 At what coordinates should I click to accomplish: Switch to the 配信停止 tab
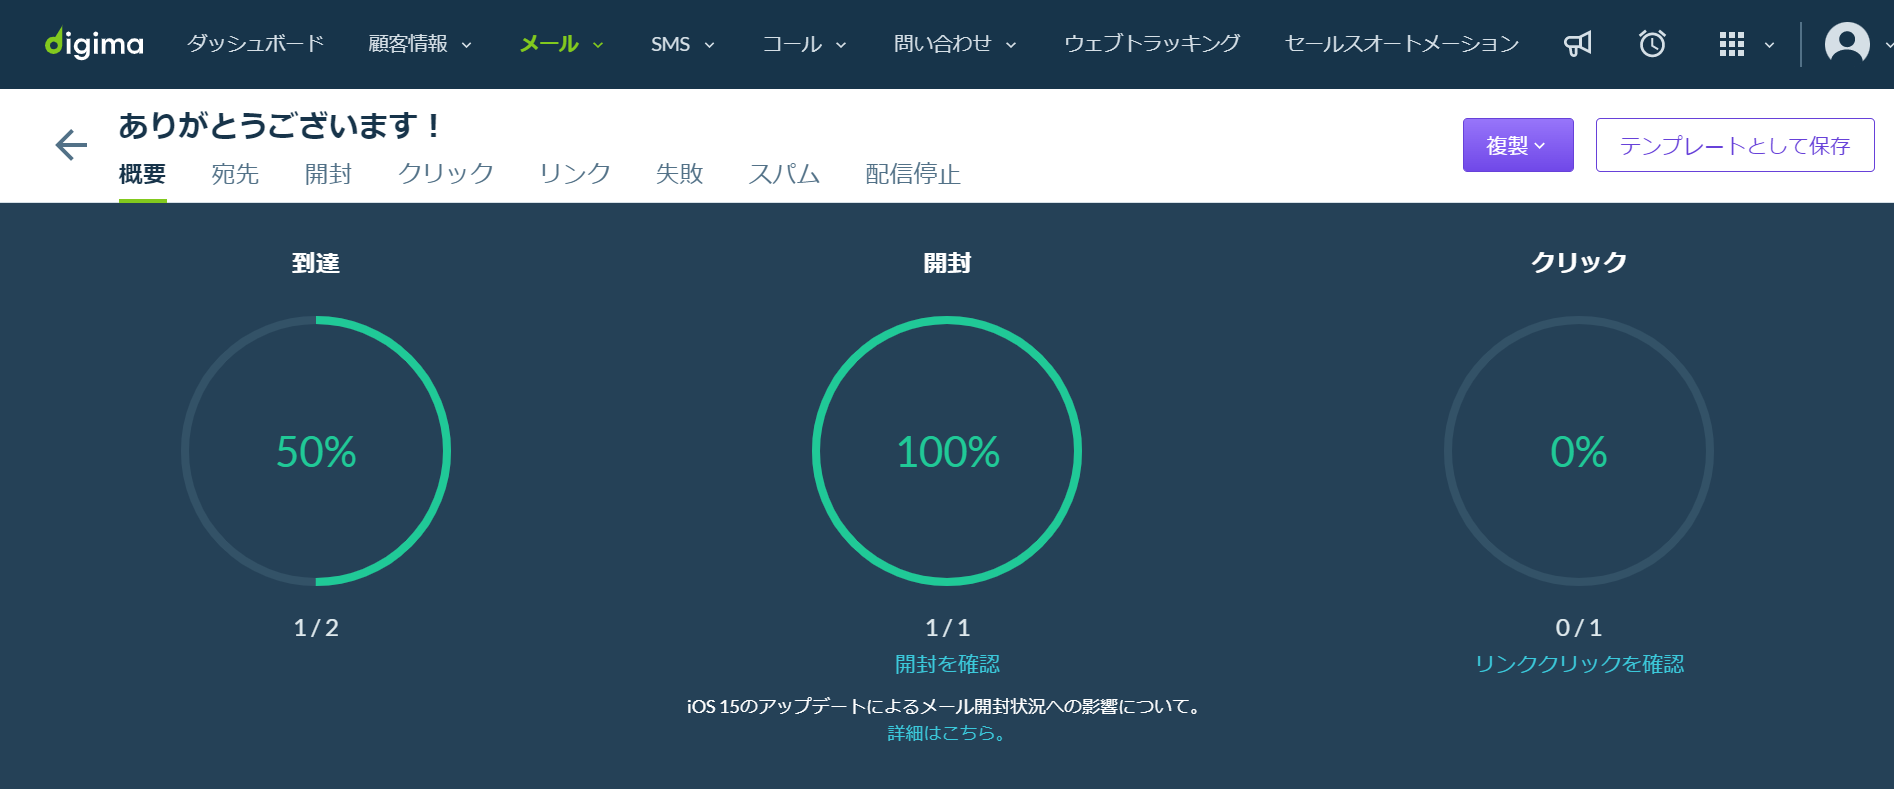[913, 174]
